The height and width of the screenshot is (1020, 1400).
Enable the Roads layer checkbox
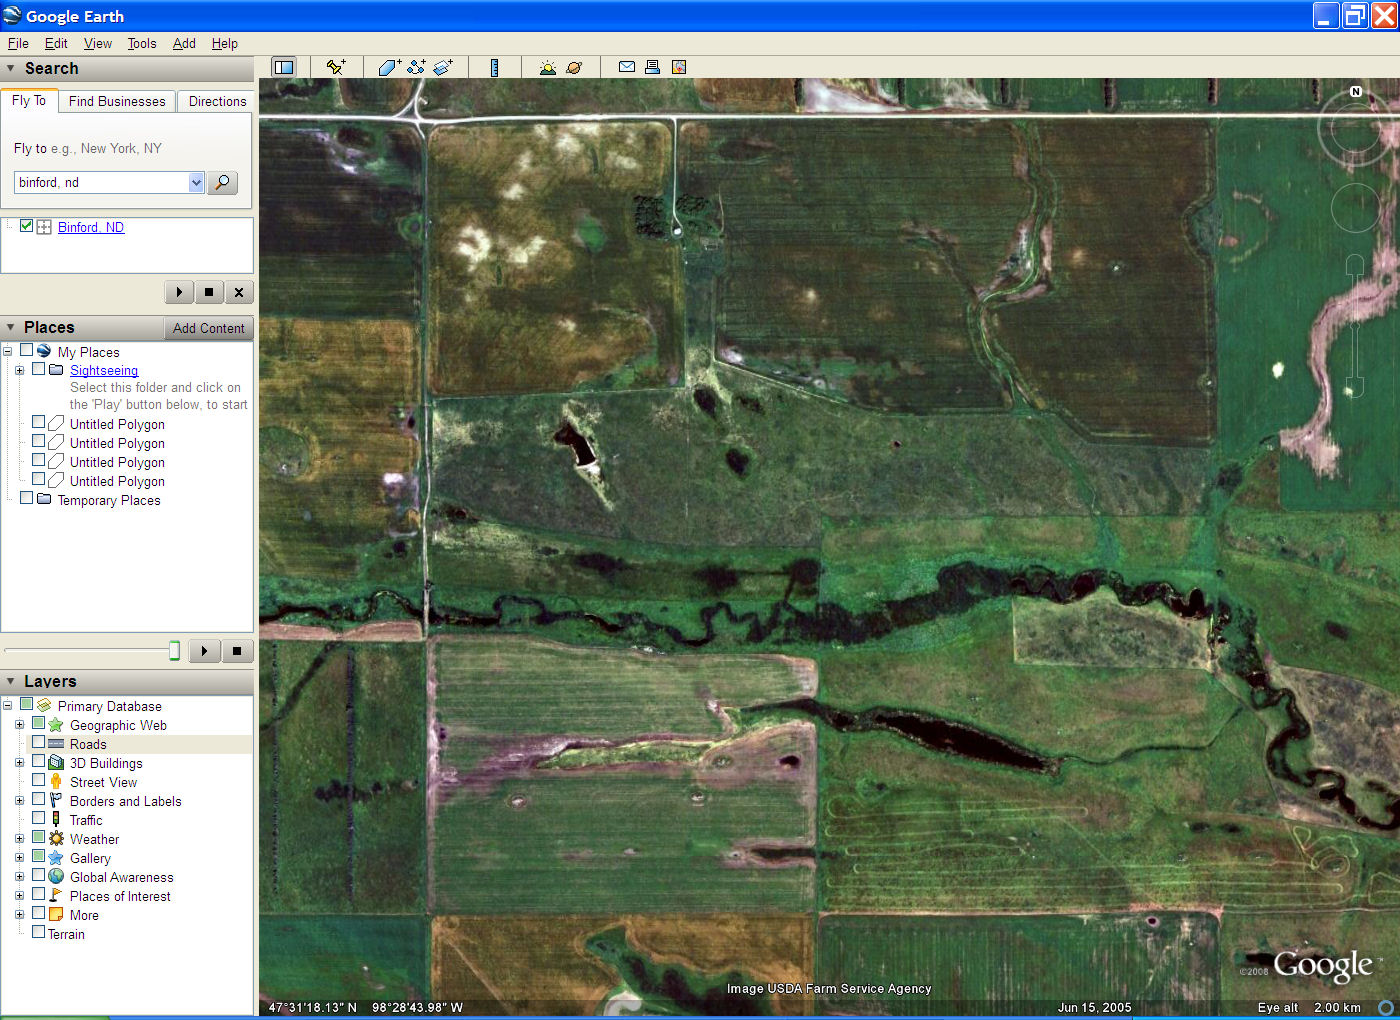coord(38,742)
